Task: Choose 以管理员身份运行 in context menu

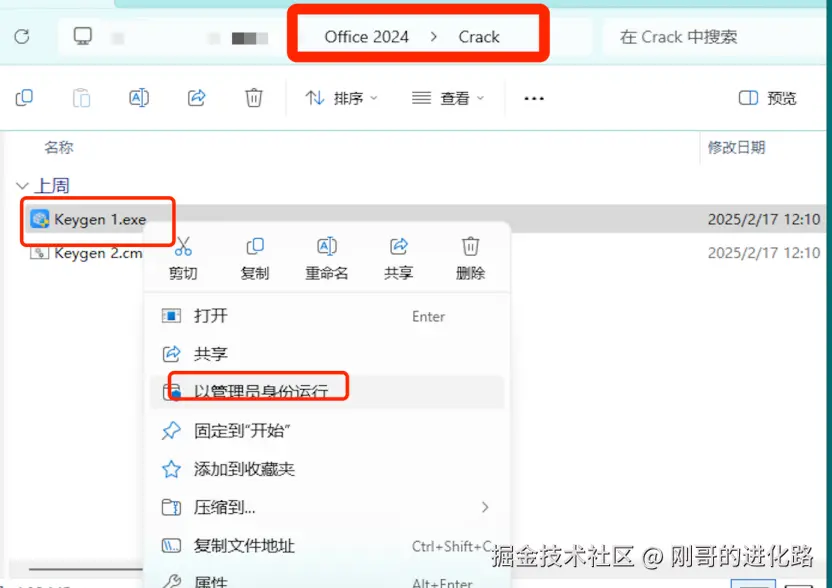Action: click(327, 392)
